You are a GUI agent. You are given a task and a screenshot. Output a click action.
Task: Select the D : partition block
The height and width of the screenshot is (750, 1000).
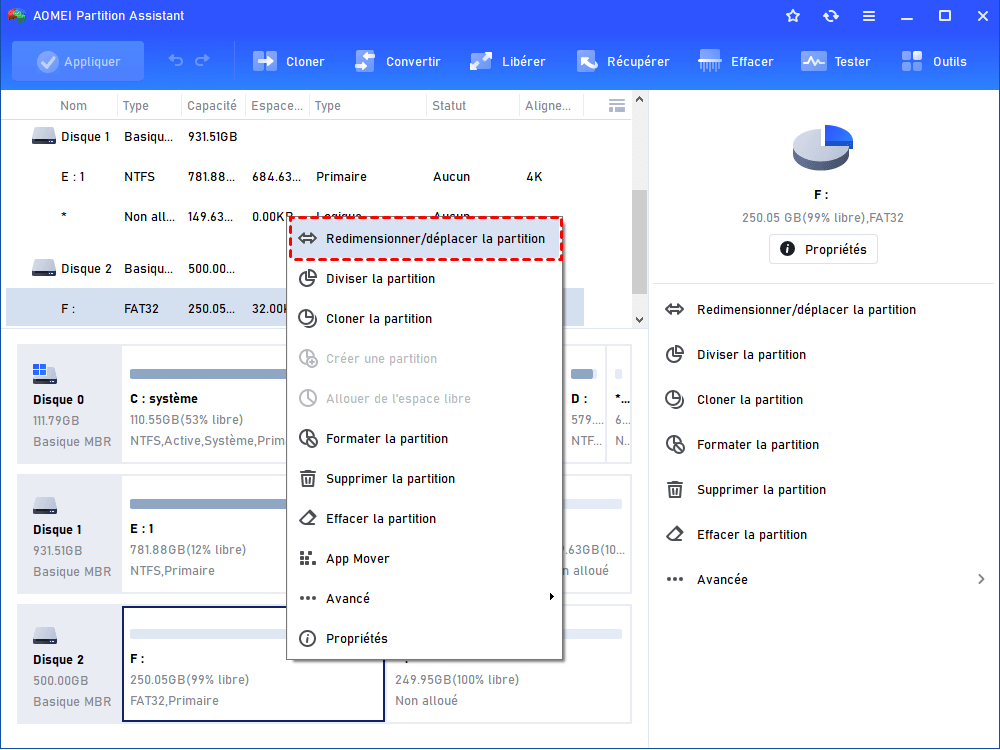[x=584, y=404]
